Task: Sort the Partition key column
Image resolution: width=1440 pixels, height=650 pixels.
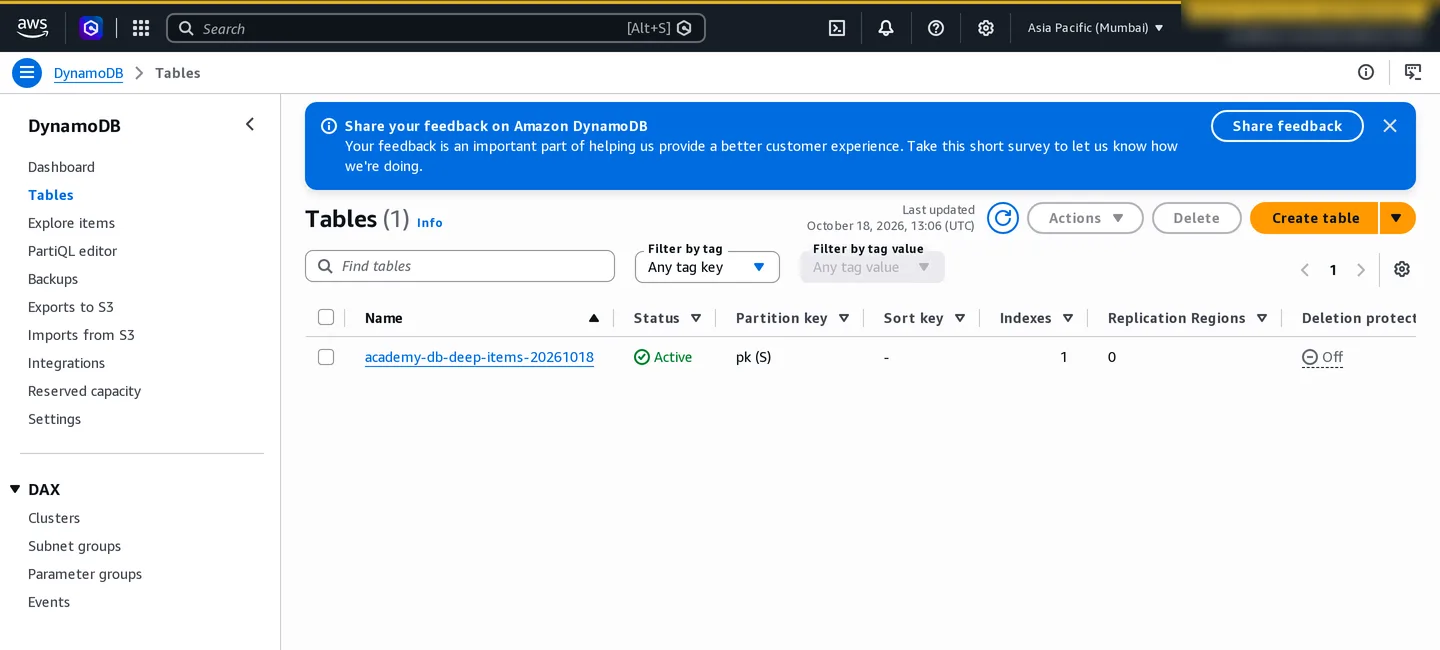Action: (844, 318)
